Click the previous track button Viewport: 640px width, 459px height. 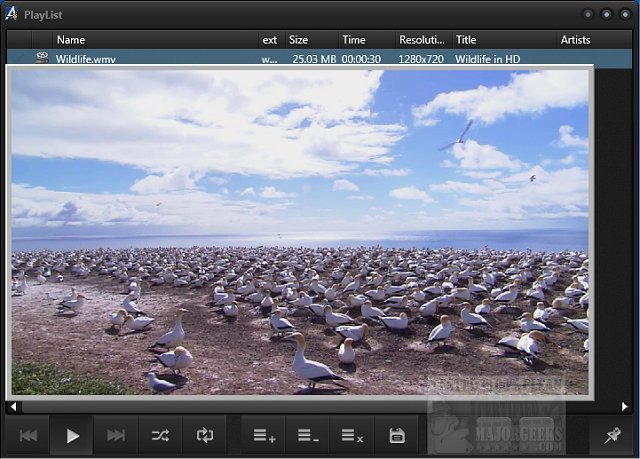pyautogui.click(x=29, y=435)
